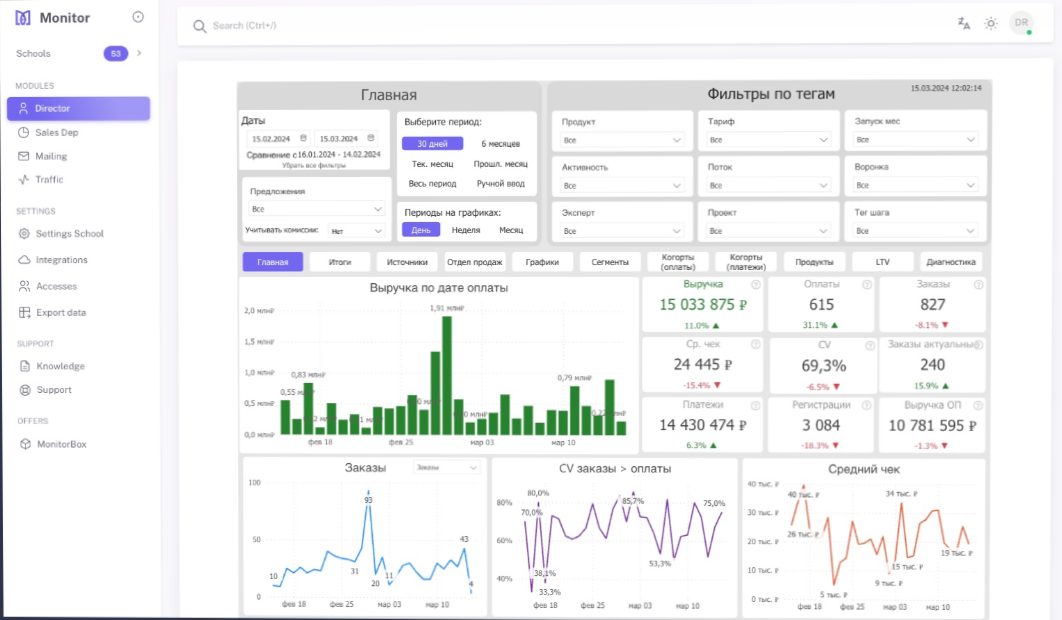Open the Продукт filter dropdown

point(622,140)
